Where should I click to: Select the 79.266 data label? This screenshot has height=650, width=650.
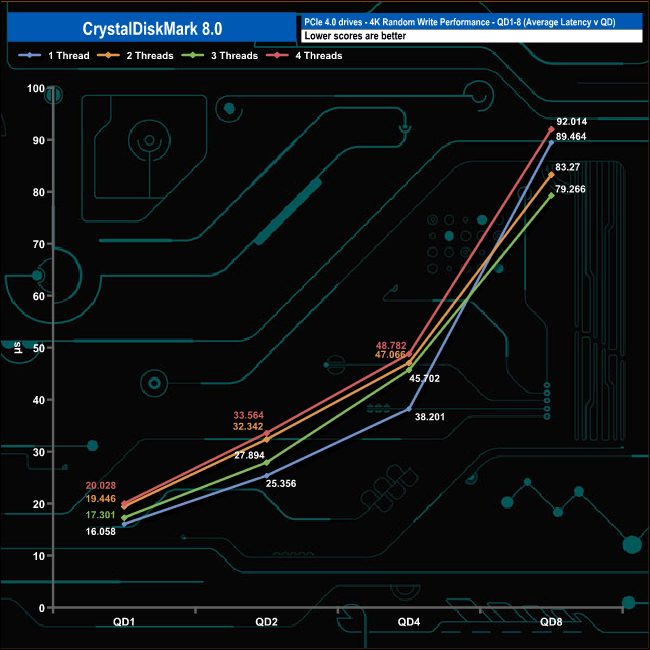[x=570, y=189]
